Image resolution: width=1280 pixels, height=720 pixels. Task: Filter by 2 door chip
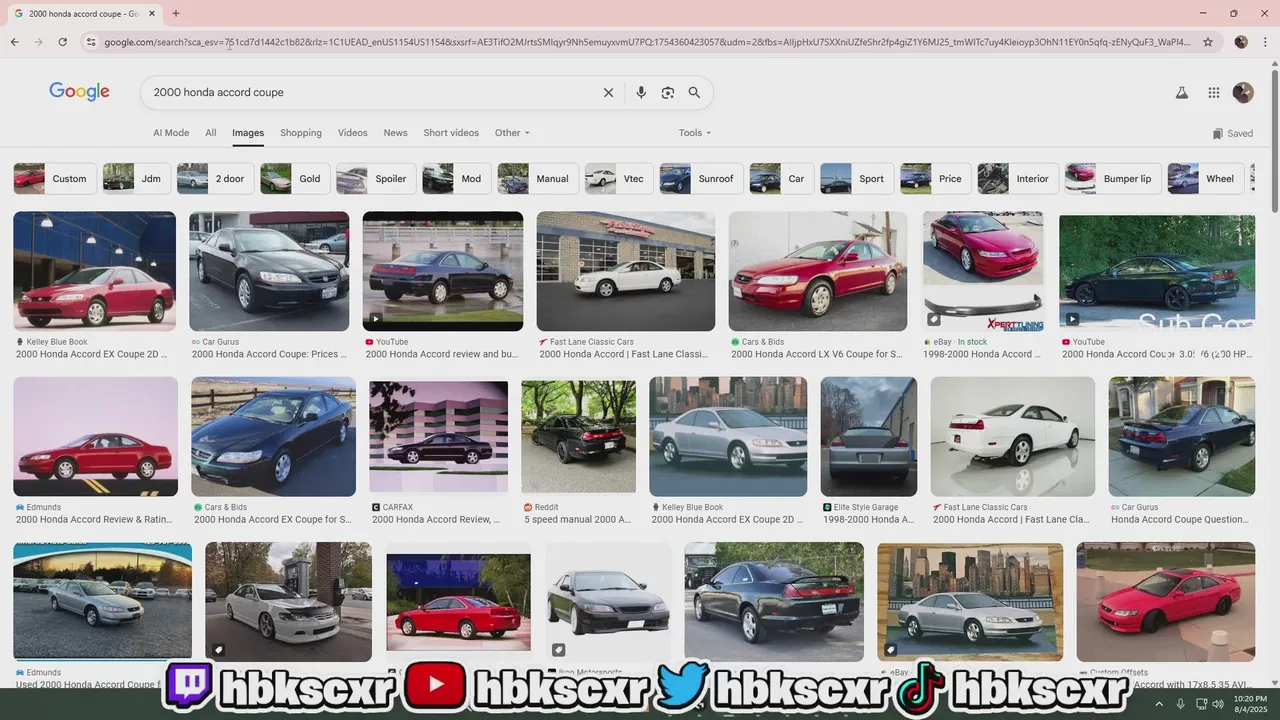[215, 179]
